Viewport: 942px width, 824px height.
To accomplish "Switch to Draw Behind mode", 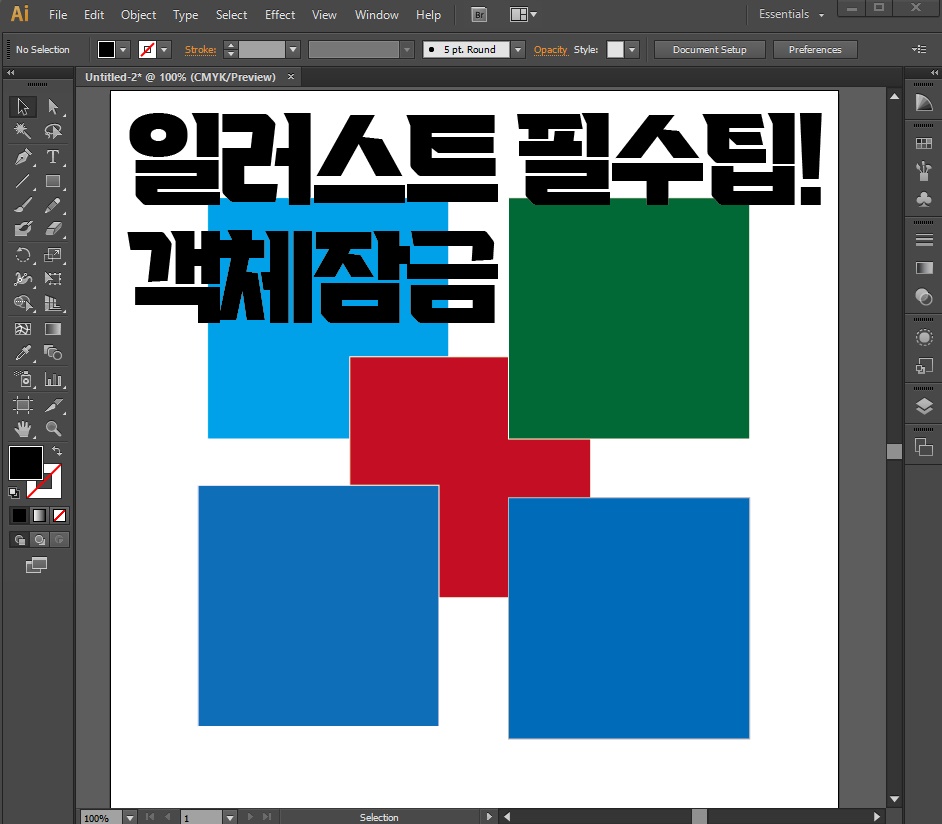I will pos(40,540).
